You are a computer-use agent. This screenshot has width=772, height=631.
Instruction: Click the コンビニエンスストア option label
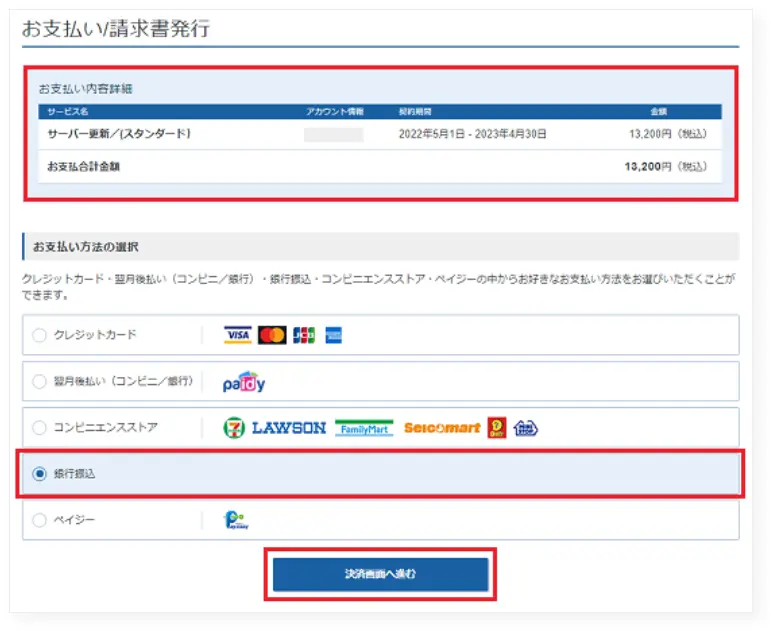tap(106, 427)
